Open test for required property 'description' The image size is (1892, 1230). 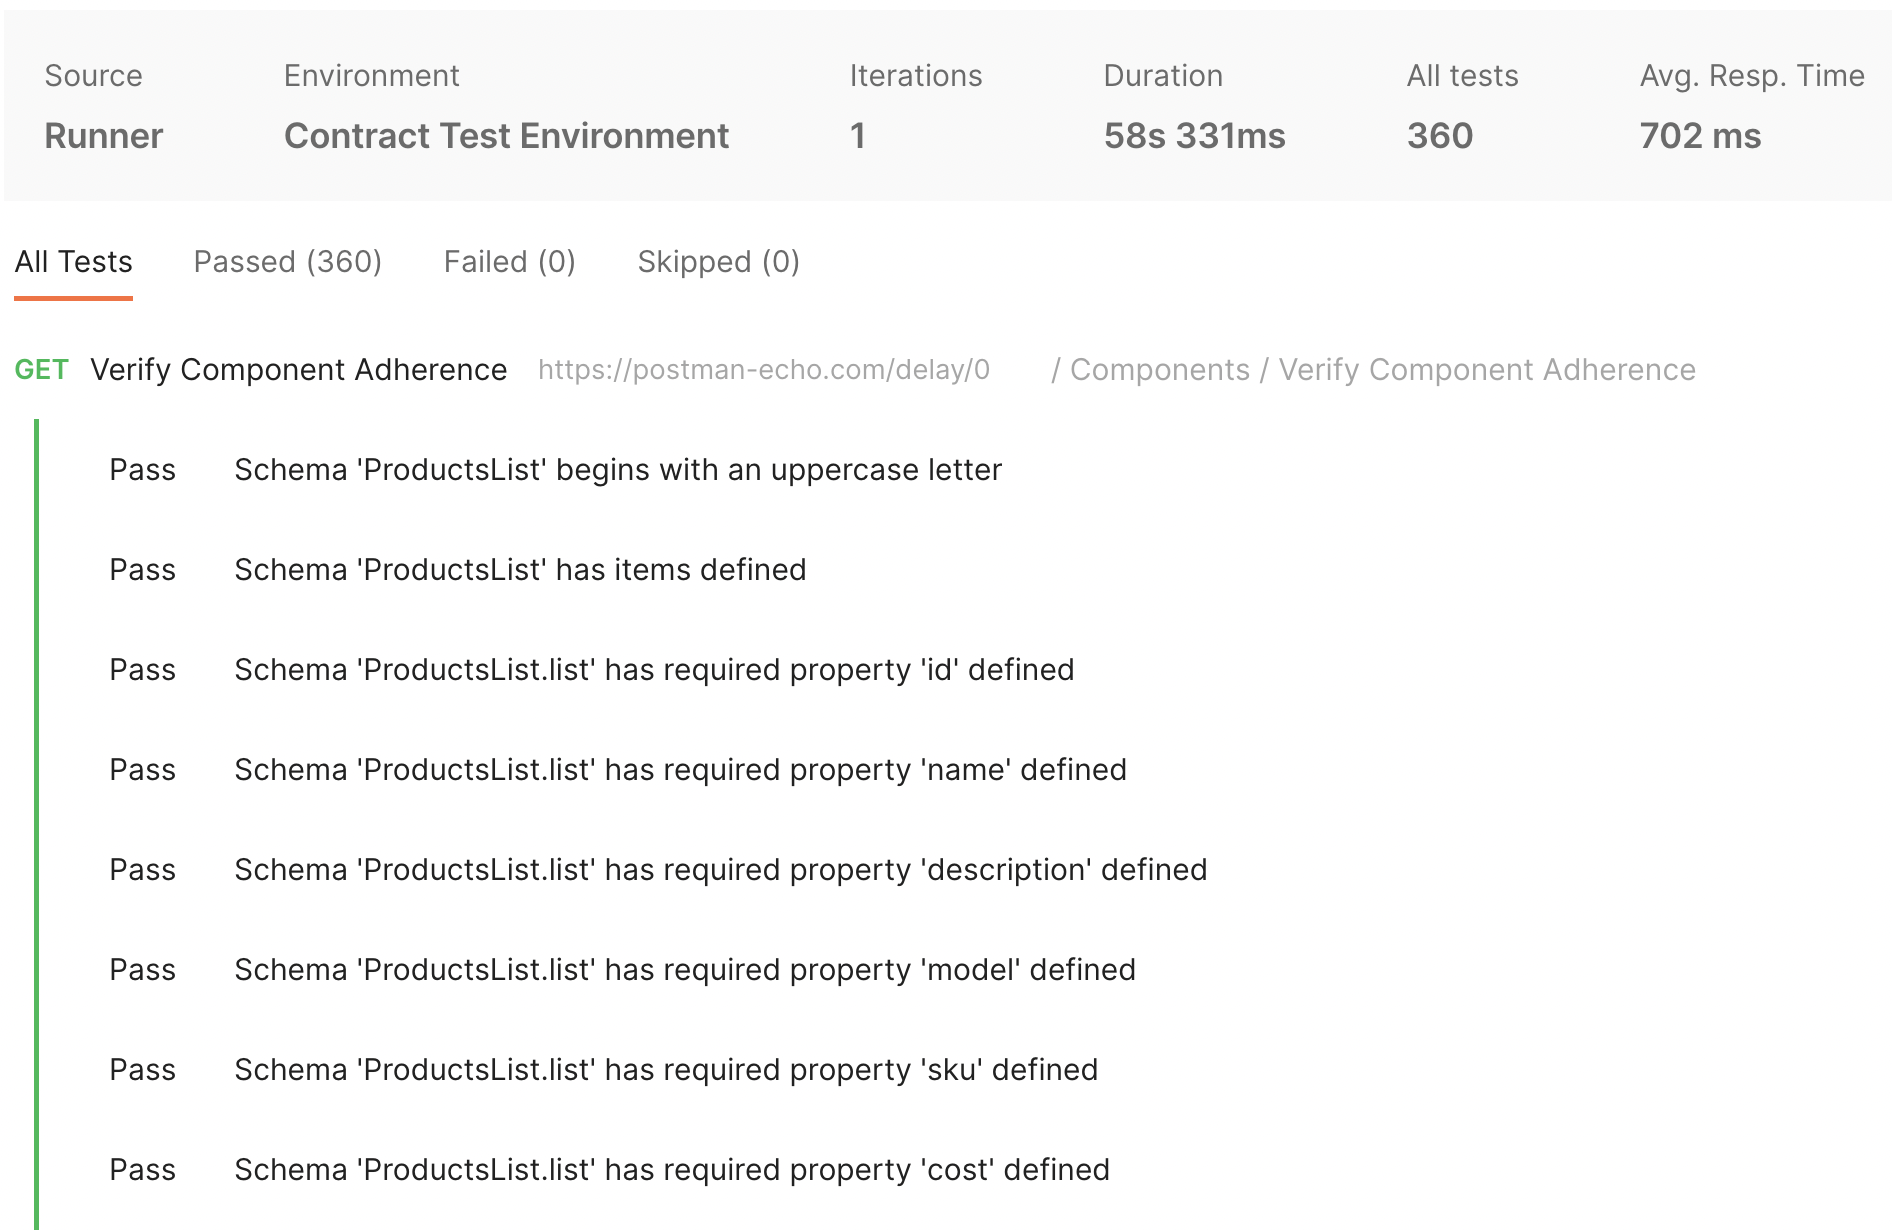pyautogui.click(x=720, y=870)
